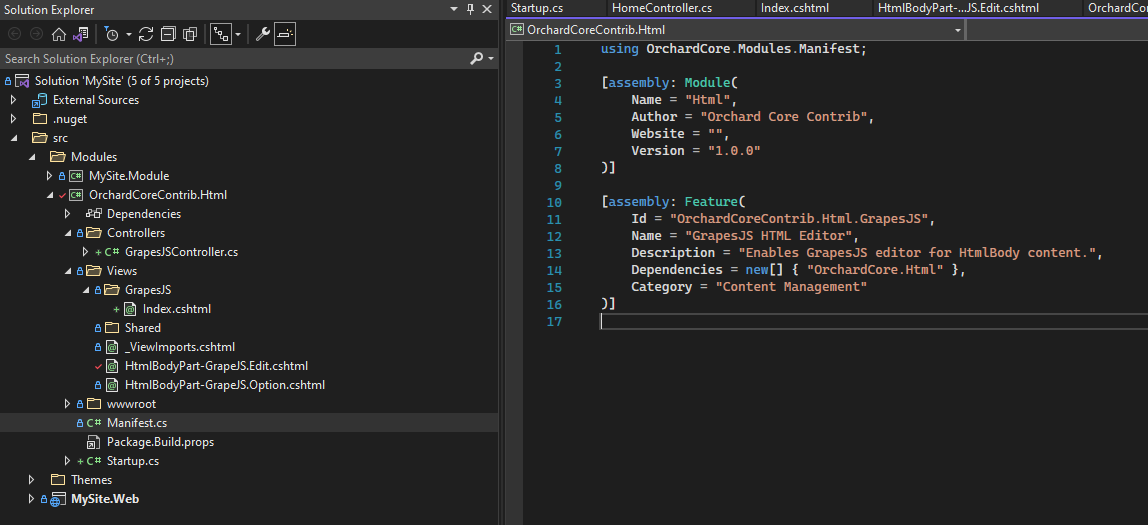This screenshot has height=525, width=1148.
Task: Click MySite.Web globe project icon
Action: [58, 499]
